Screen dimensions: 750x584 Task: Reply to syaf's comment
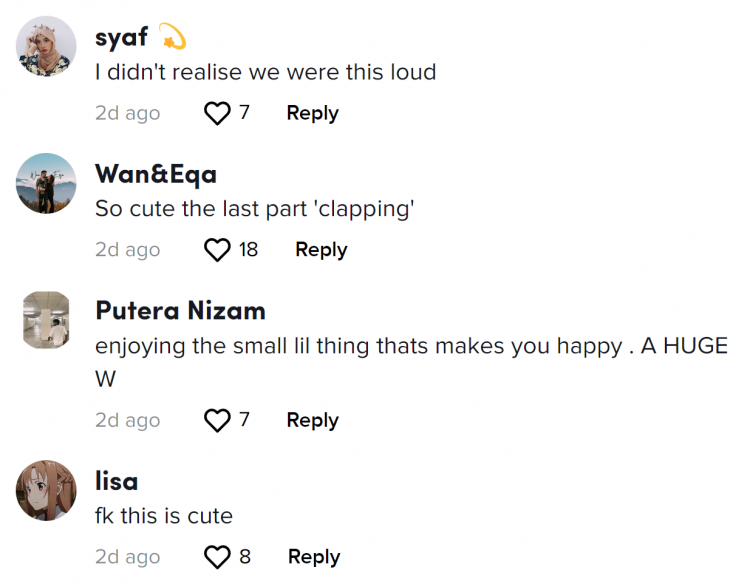312,113
